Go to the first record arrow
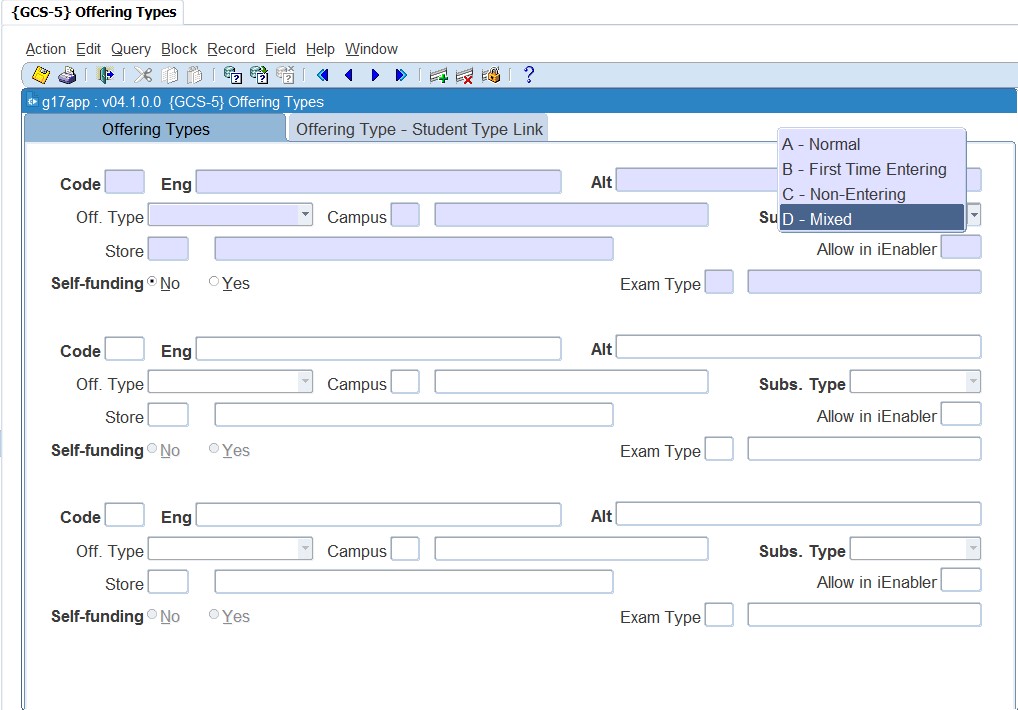The width and height of the screenshot is (1018, 710). tap(322, 75)
